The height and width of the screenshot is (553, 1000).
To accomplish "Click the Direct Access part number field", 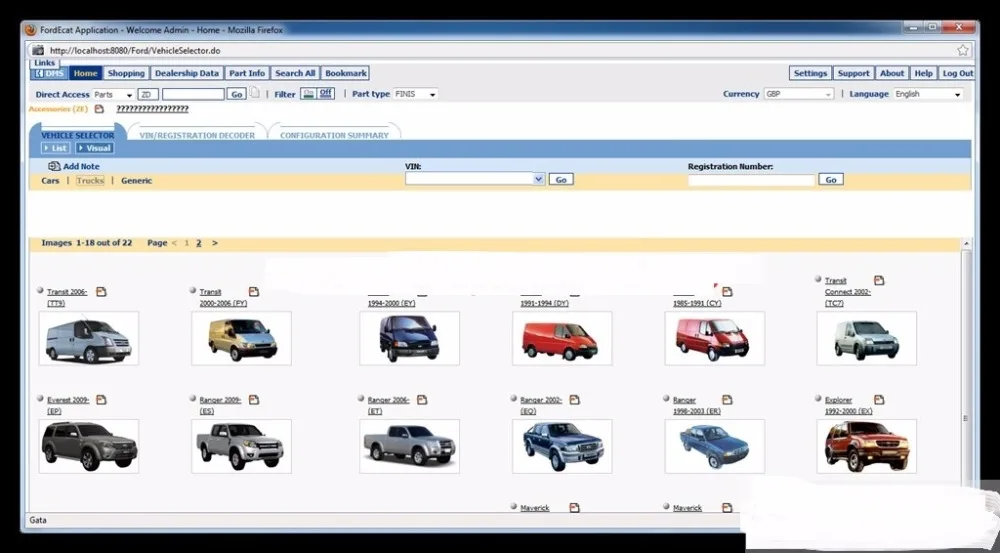I will [x=193, y=94].
